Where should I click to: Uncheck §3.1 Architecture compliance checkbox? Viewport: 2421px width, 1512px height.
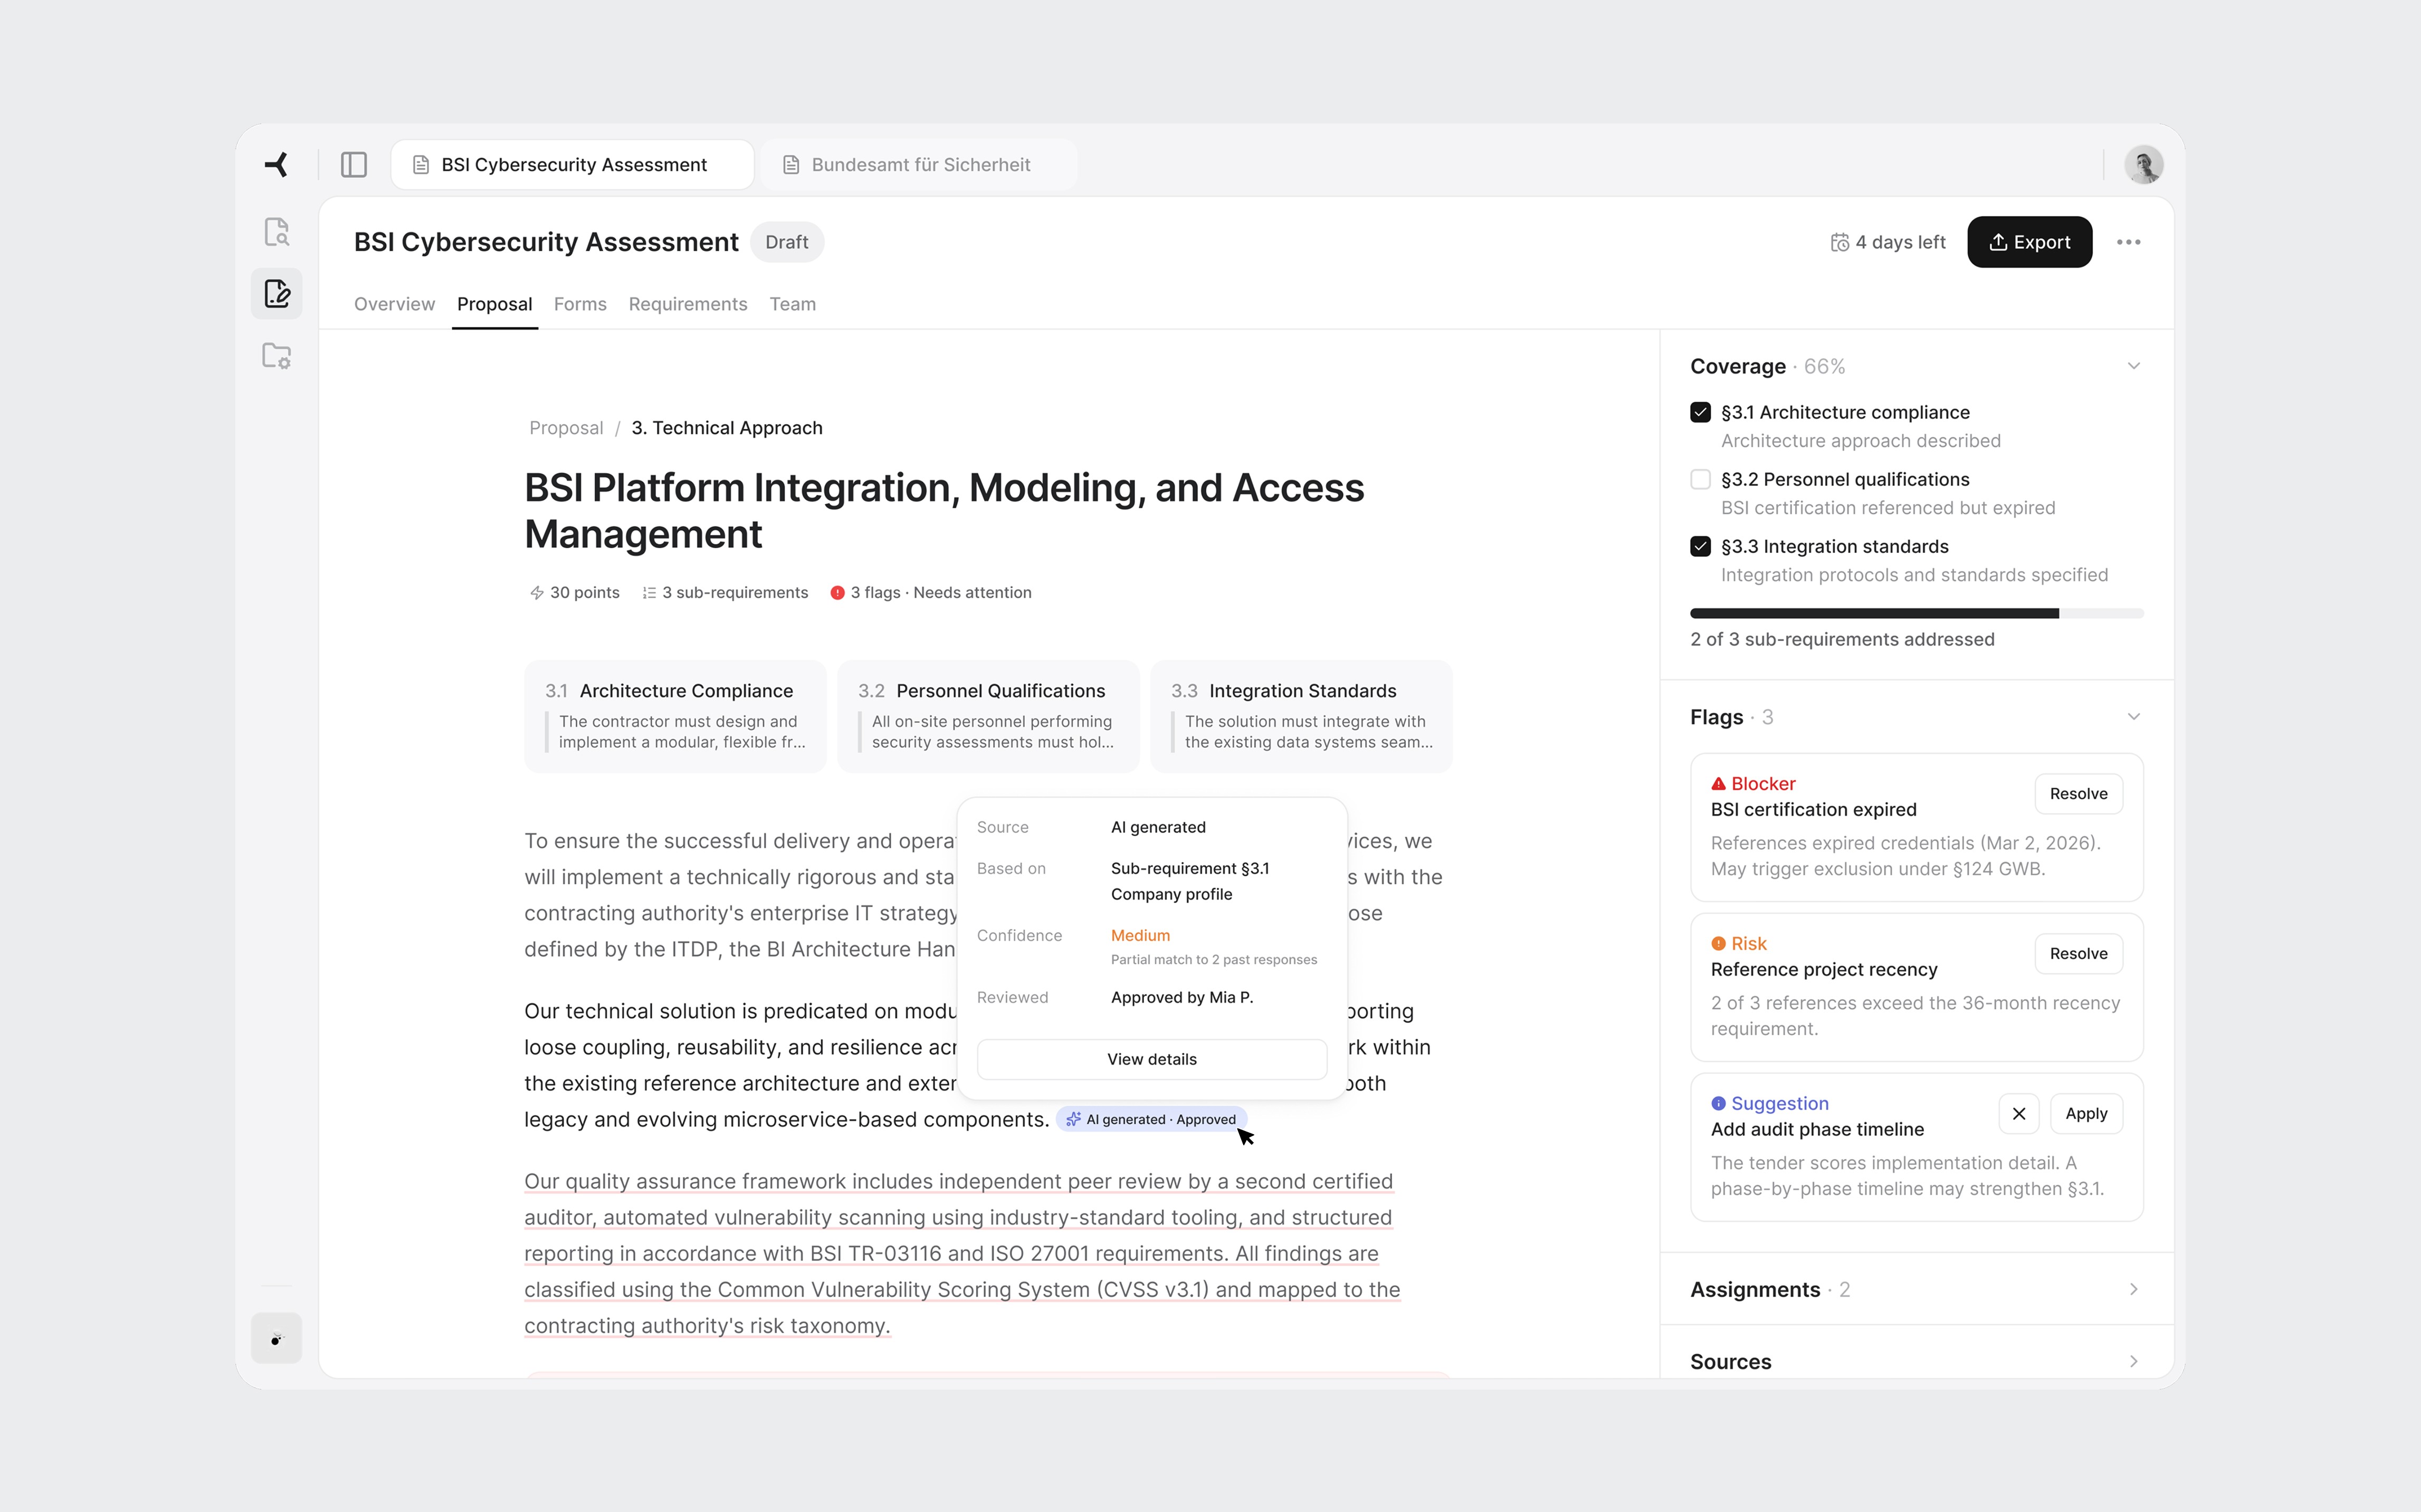click(x=1700, y=412)
